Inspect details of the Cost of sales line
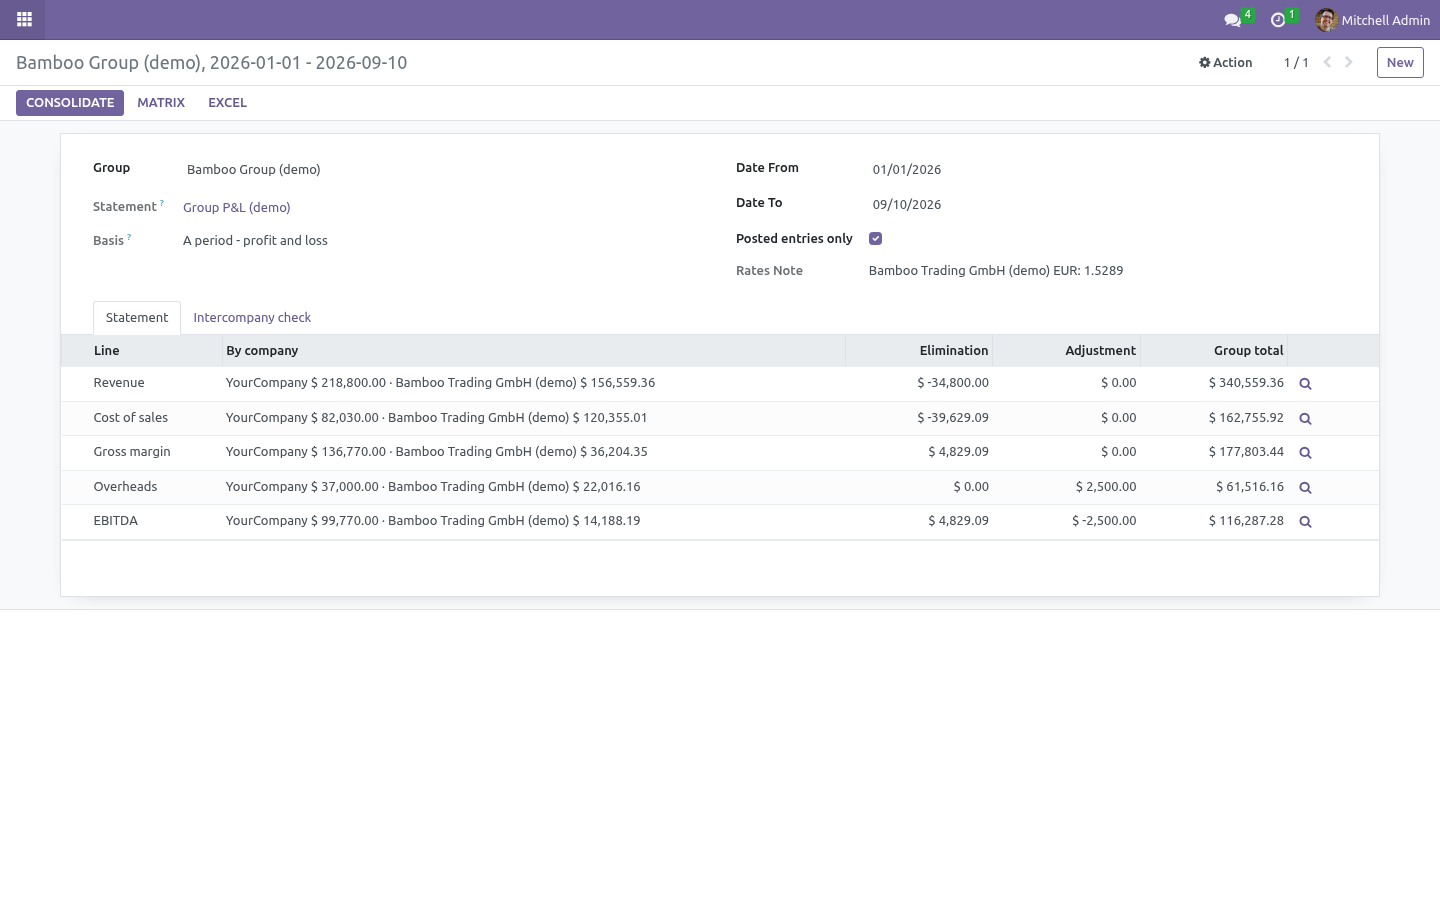 tap(1305, 419)
